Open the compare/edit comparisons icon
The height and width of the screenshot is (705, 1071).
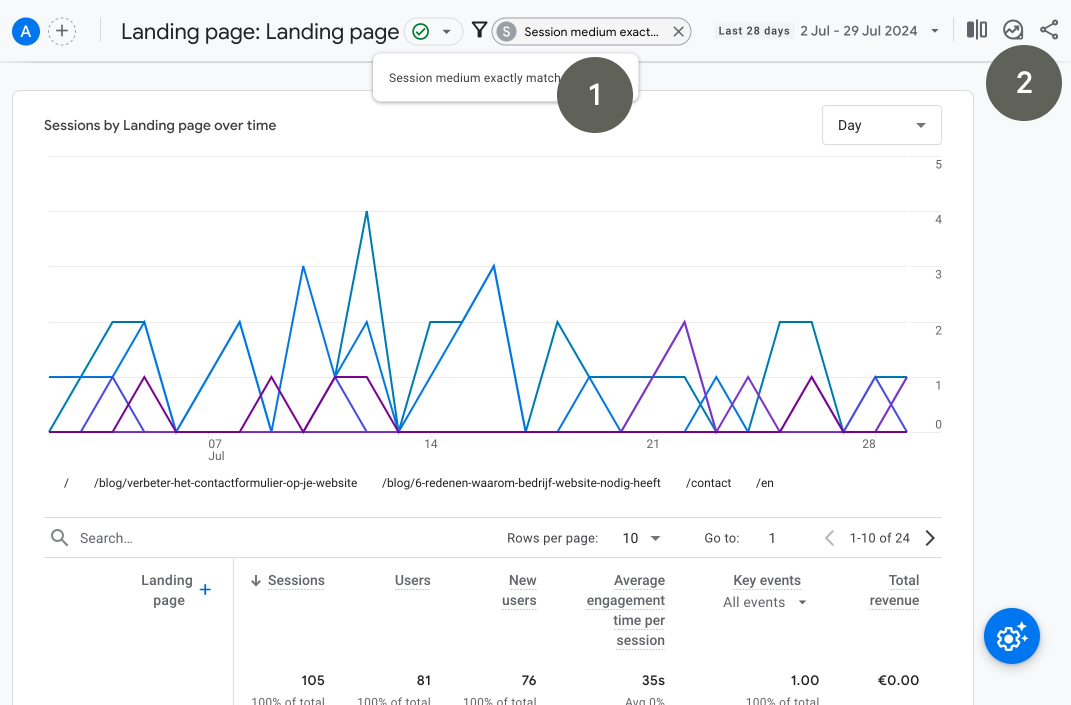[977, 30]
